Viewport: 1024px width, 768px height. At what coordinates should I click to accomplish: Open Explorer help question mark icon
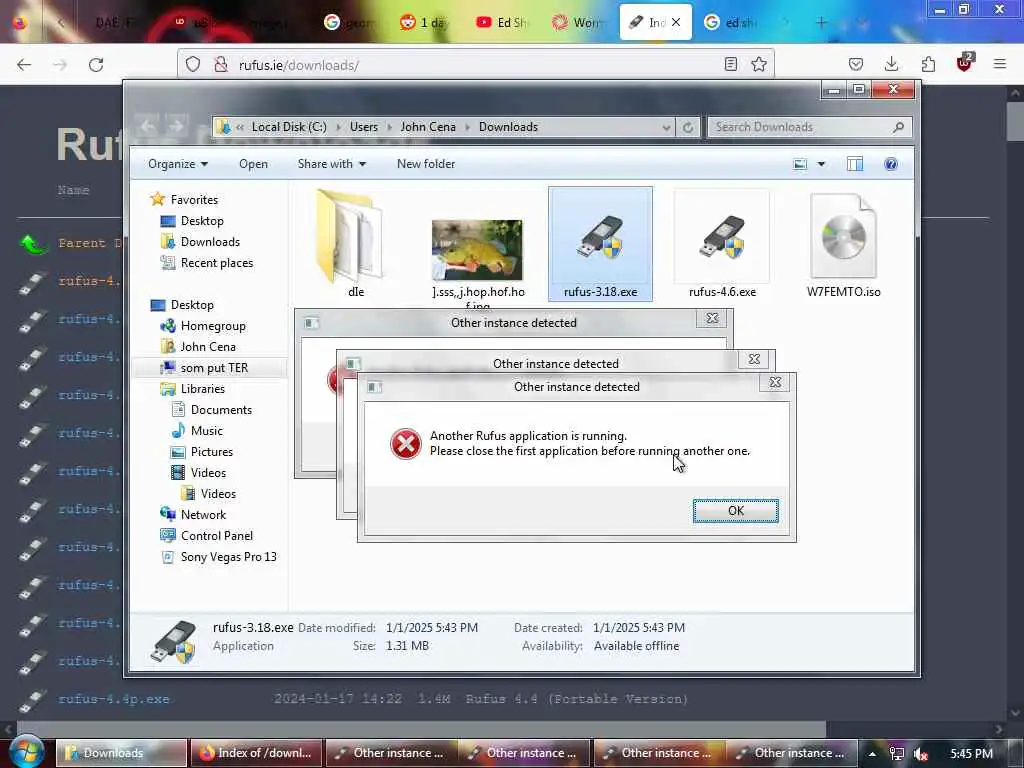pos(891,164)
